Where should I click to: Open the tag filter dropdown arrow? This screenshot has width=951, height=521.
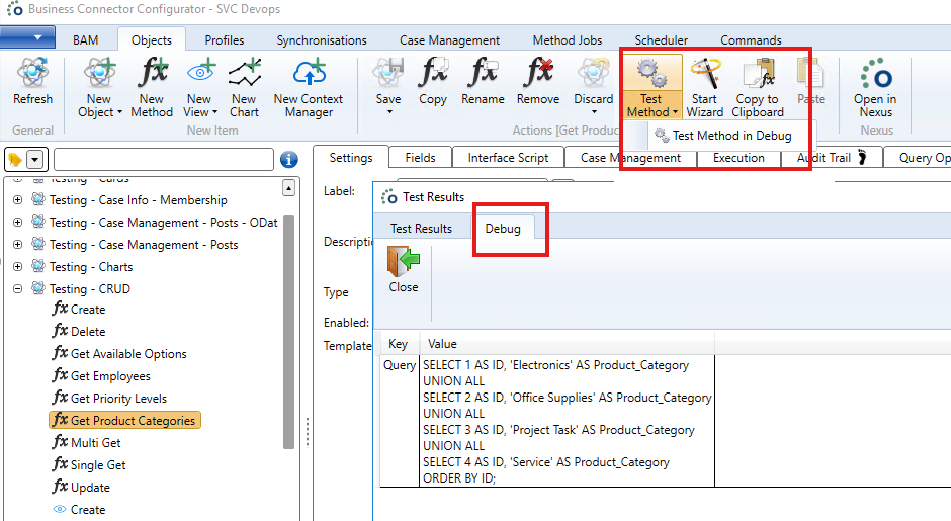[35, 160]
